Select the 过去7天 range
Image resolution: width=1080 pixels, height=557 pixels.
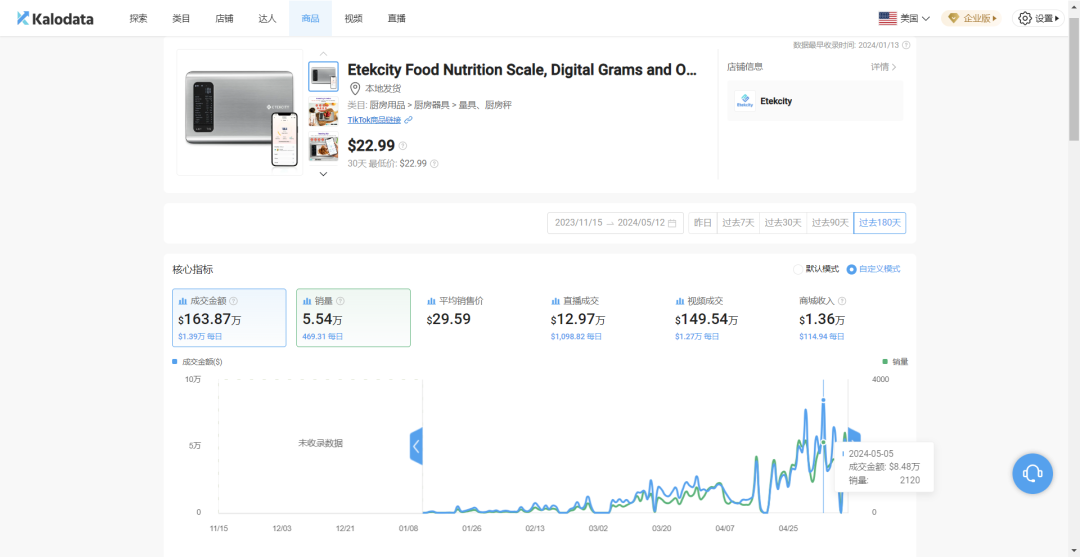click(738, 223)
